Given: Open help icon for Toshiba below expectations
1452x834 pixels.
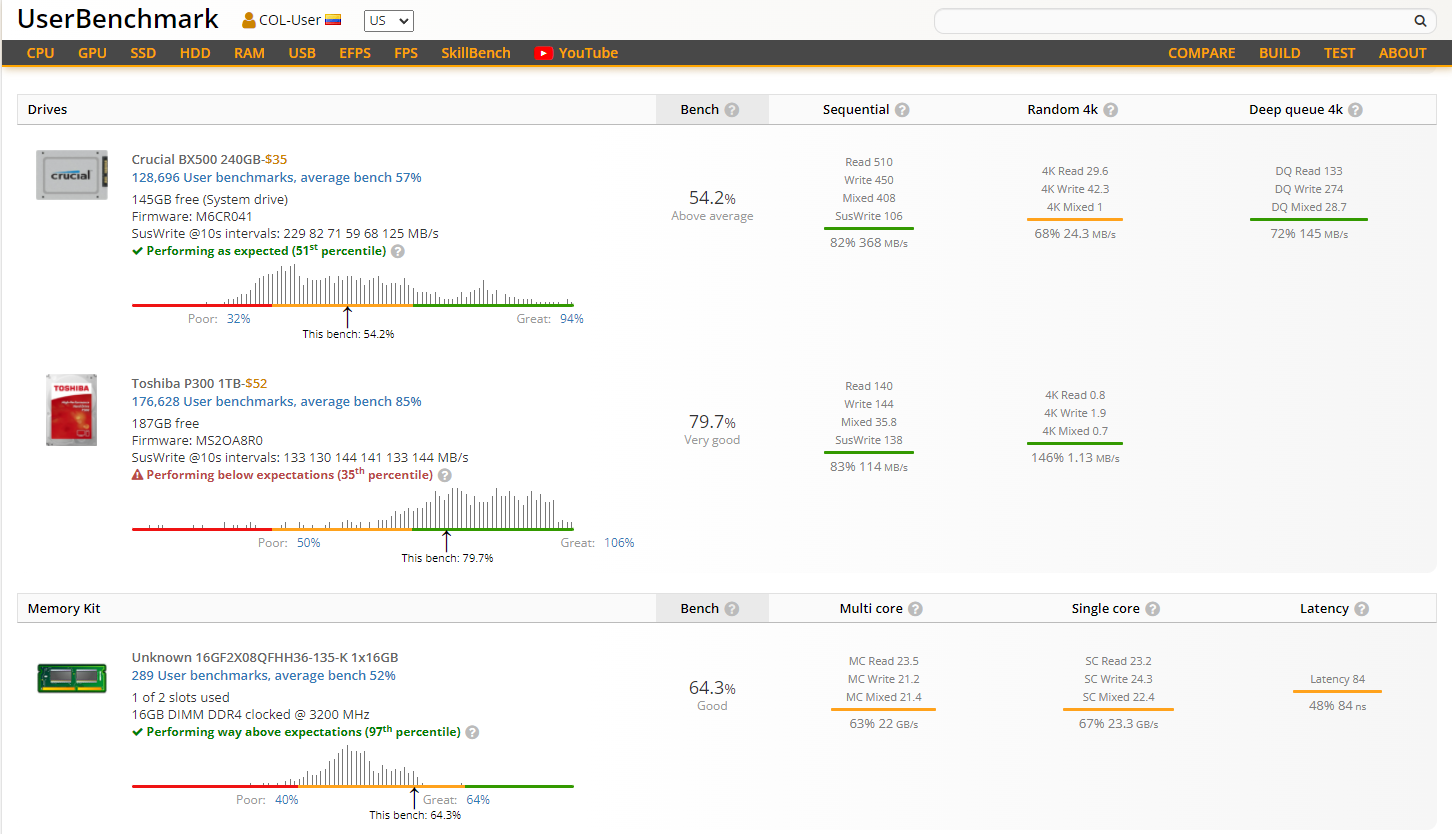Looking at the screenshot, I should pos(445,475).
